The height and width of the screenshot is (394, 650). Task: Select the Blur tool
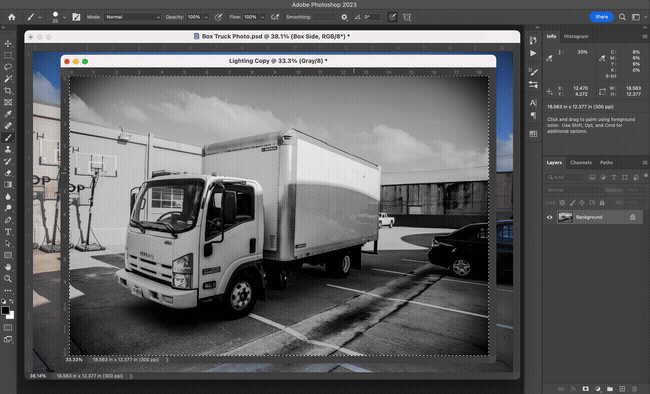tap(8, 197)
